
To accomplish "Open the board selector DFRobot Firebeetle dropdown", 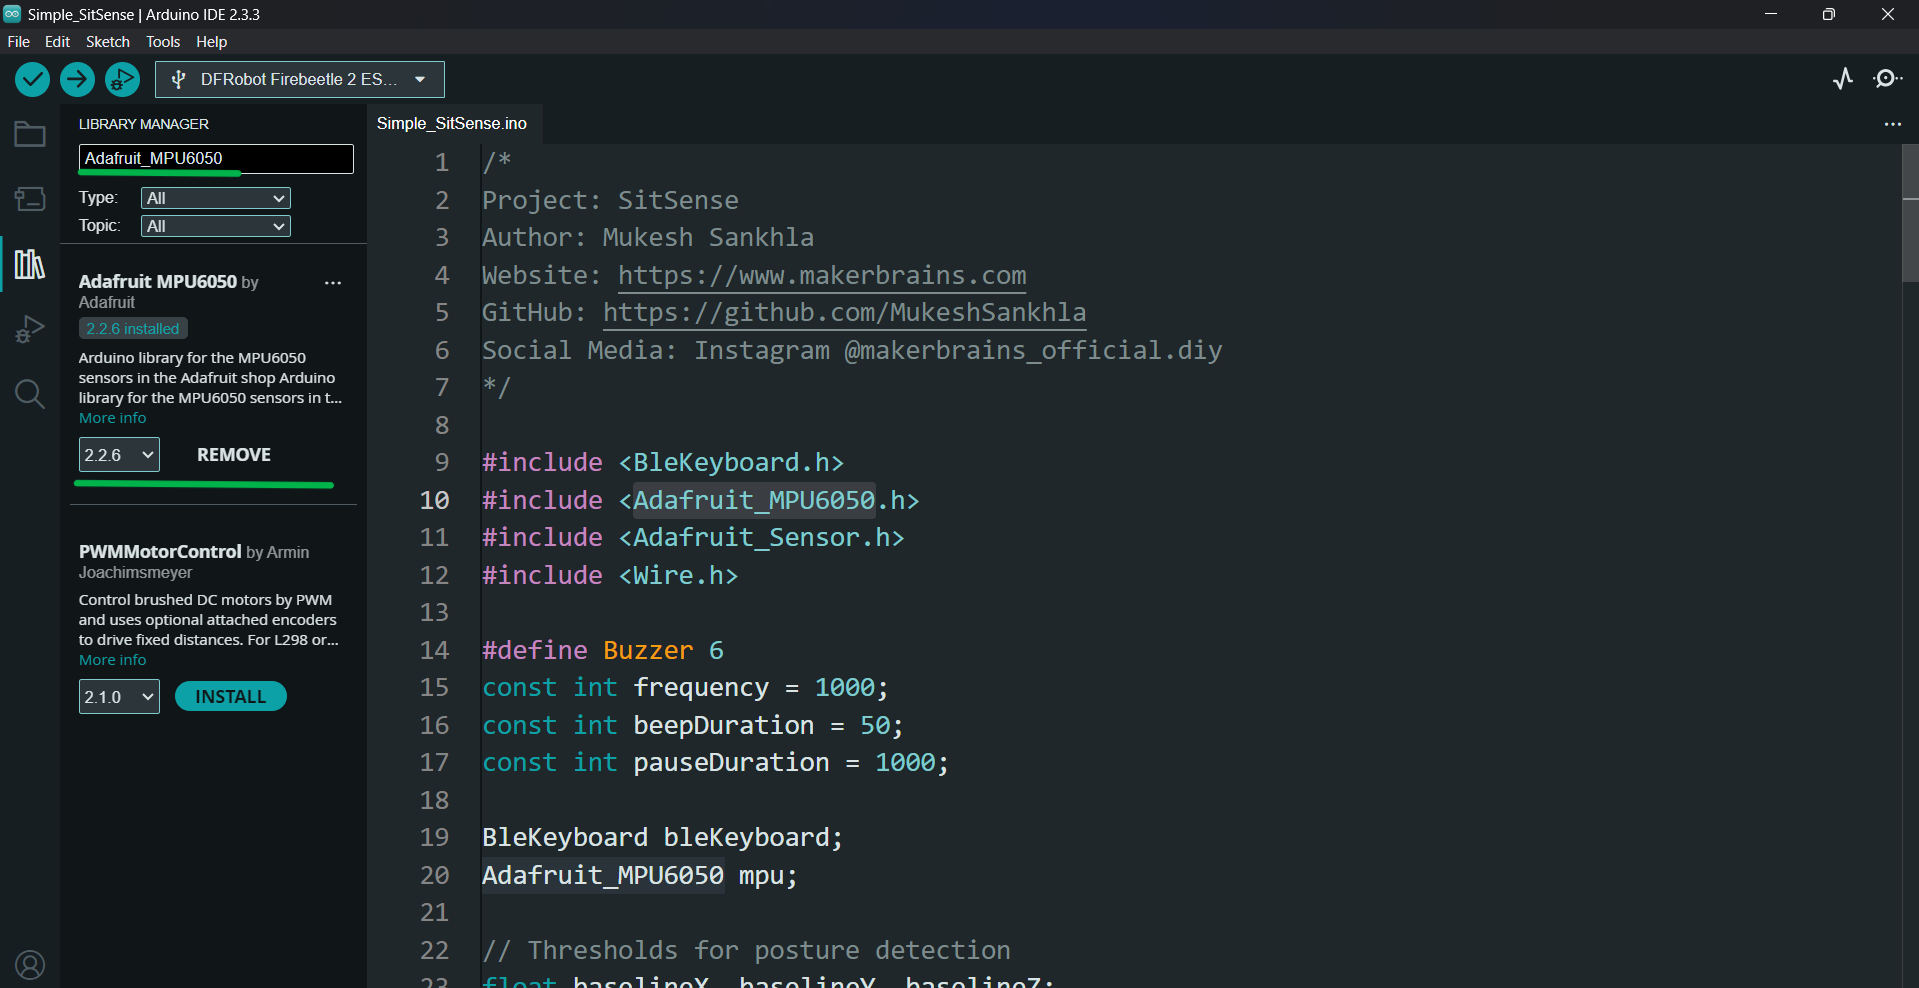I will (x=300, y=79).
